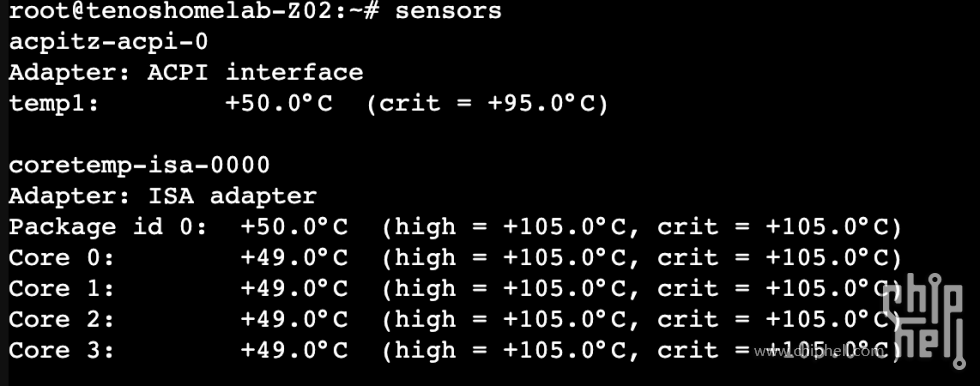980x386 pixels.
Task: Click the Package id 0 +50.0°C reading
Action: point(294,227)
